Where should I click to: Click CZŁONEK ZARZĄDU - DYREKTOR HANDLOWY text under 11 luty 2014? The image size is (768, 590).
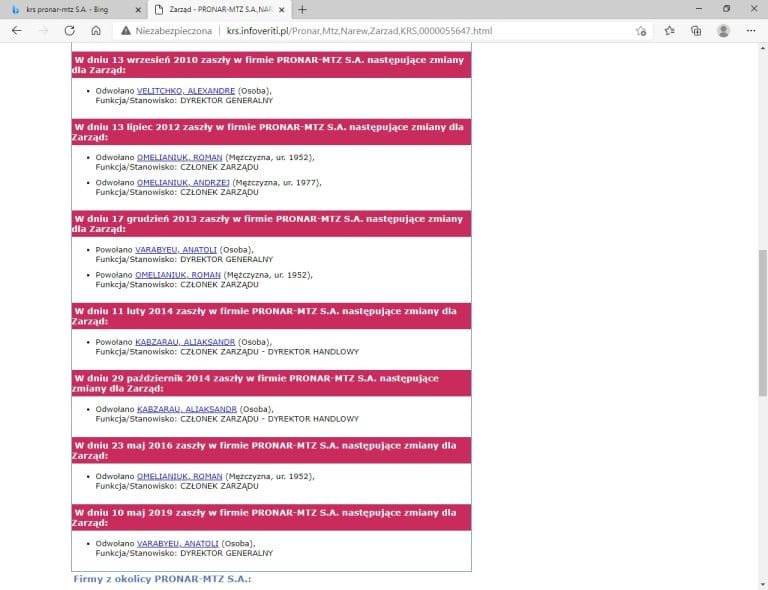pos(269,352)
